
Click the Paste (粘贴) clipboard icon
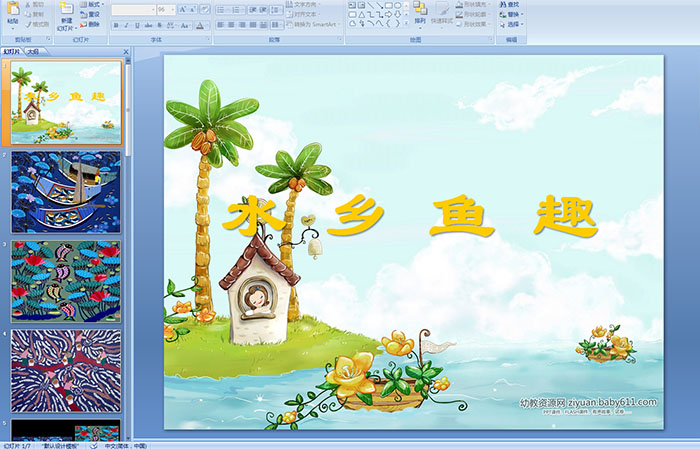point(13,9)
